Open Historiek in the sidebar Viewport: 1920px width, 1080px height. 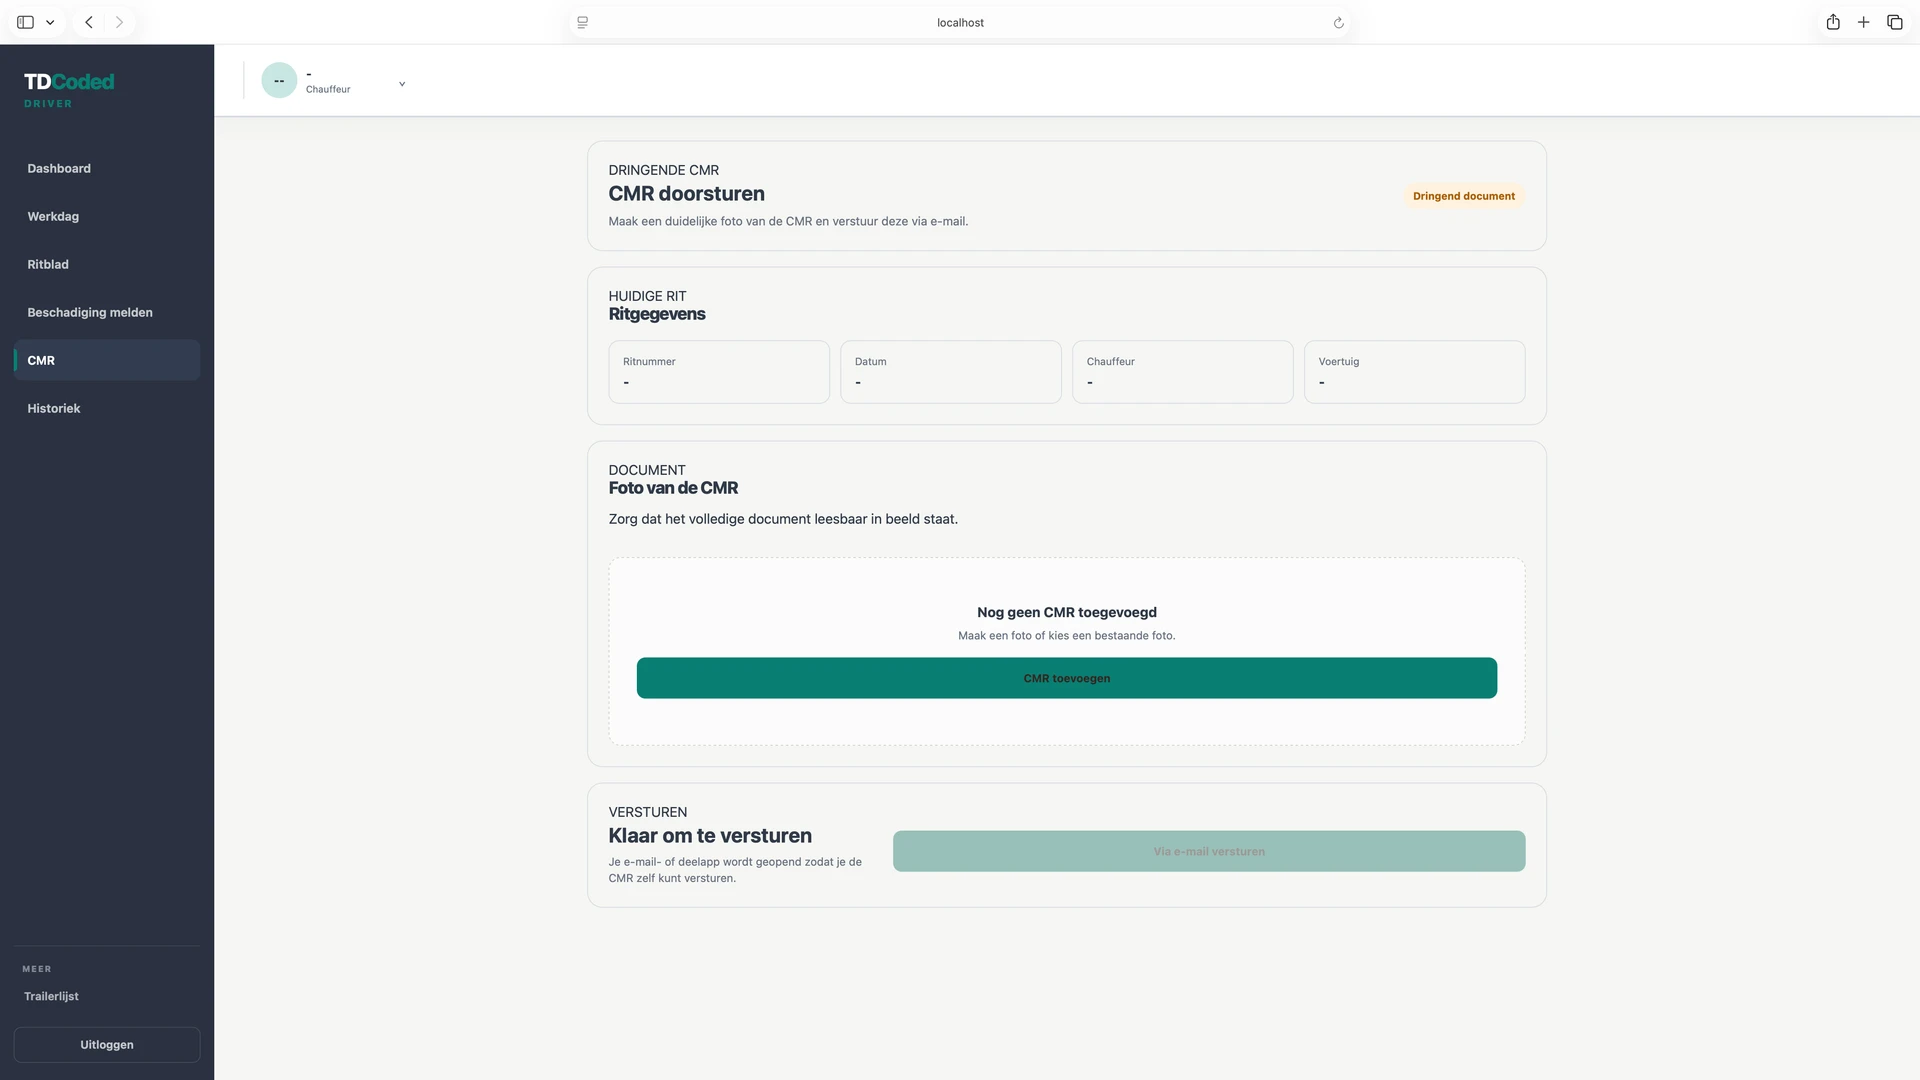click(x=107, y=408)
